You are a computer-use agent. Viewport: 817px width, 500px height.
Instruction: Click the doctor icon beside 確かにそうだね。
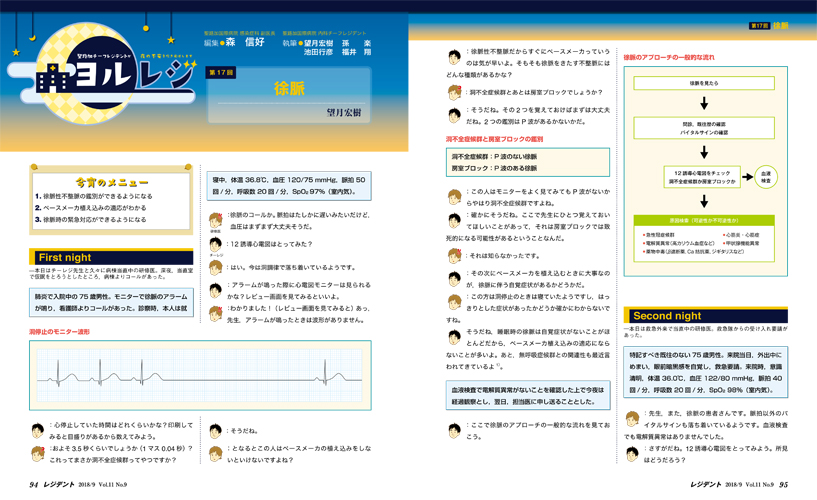[x=454, y=220]
